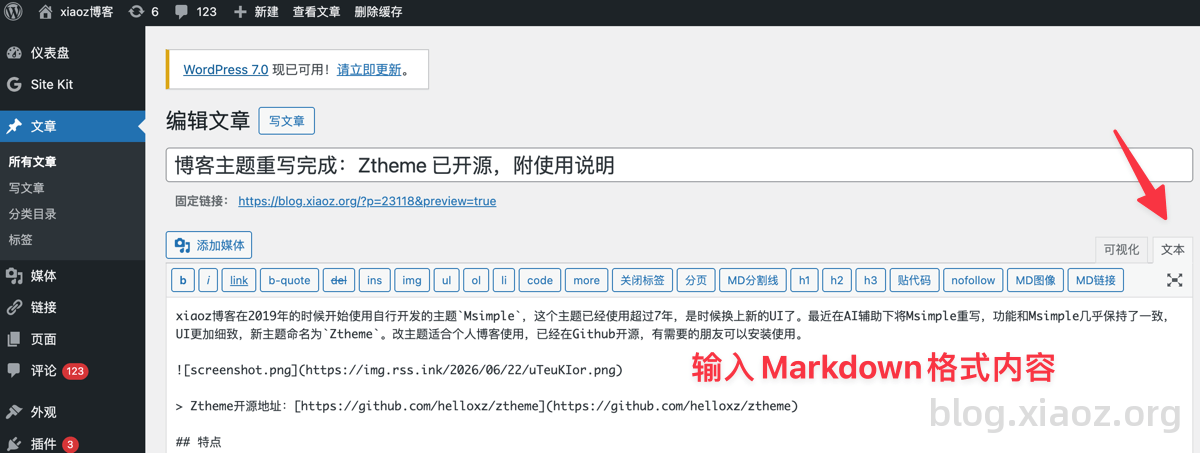Open the updates icon showing 6

point(144,12)
